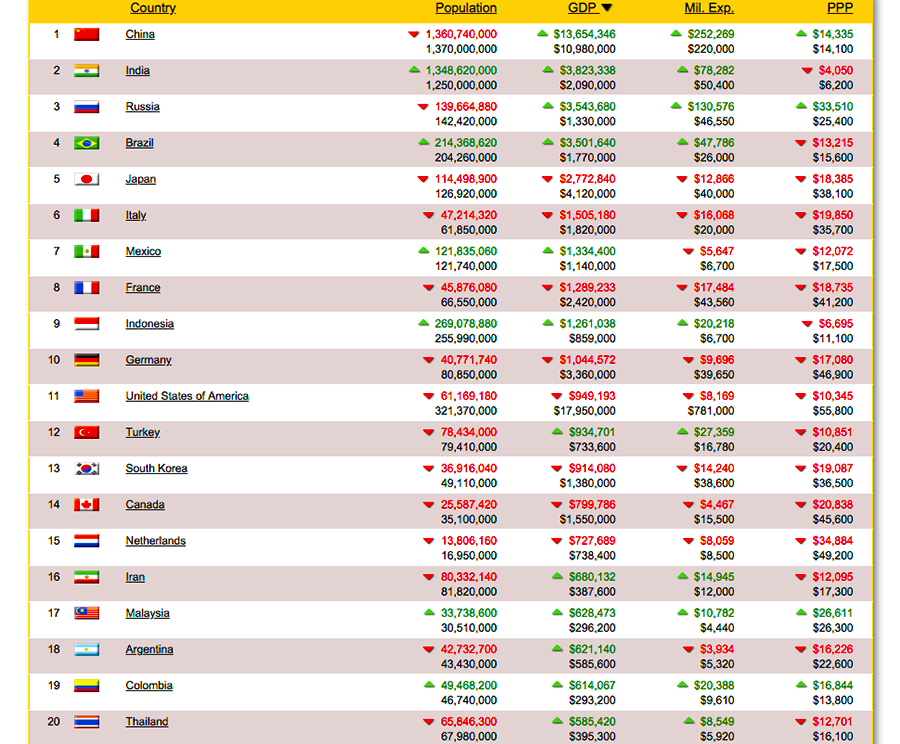Click the China flag icon
Viewport: 900px width, 744px height.
(86, 35)
